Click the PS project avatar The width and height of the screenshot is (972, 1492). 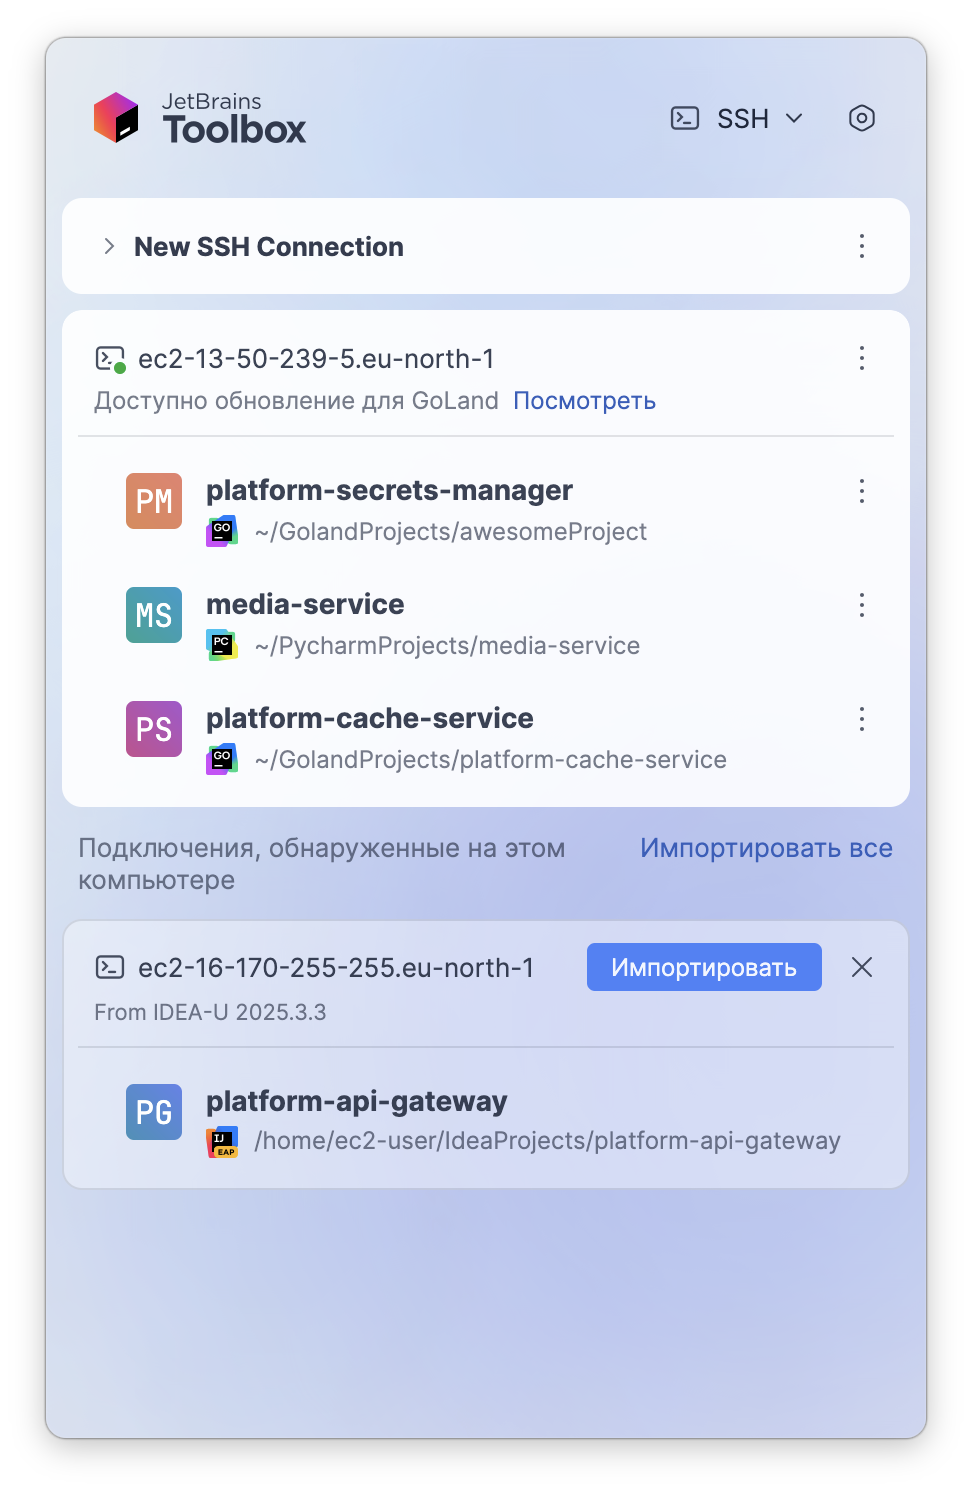pos(154,729)
